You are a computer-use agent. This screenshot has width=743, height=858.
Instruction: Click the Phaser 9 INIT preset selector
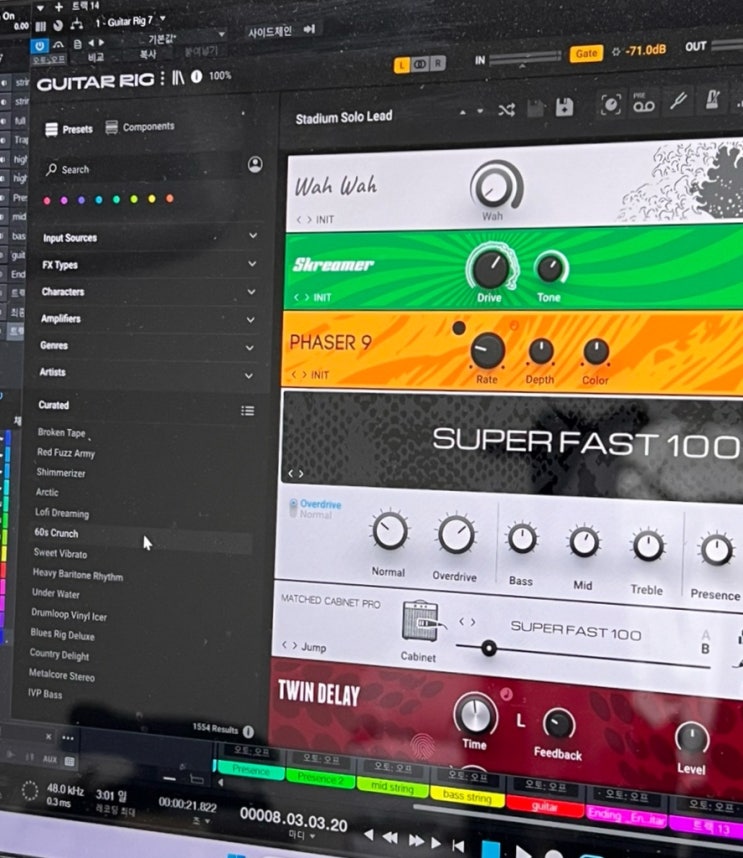click(310, 375)
